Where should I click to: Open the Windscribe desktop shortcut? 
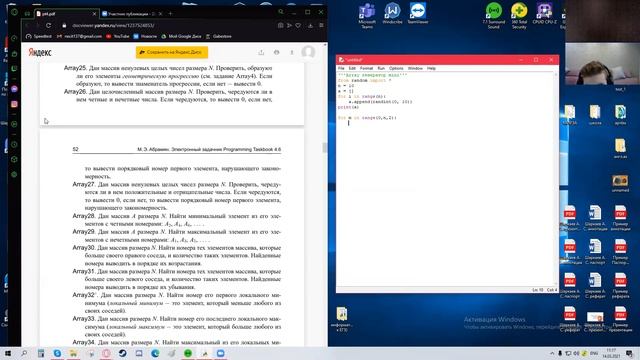[x=392, y=13]
